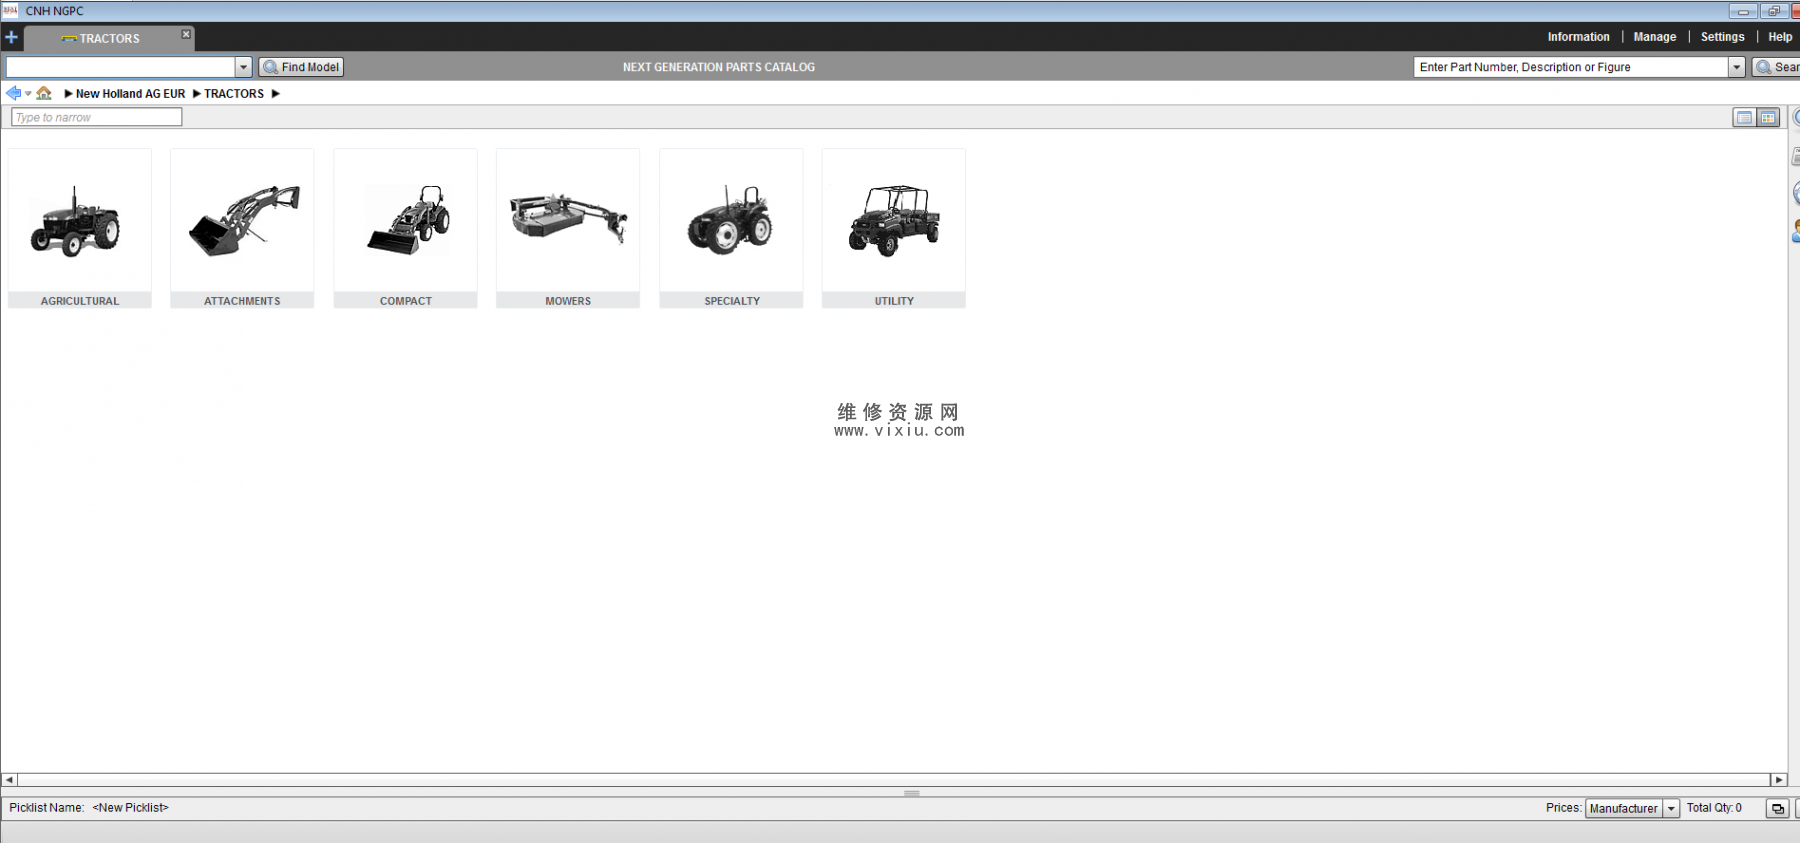Restore the CNH NGPC window
1800x843 pixels.
click(1774, 11)
